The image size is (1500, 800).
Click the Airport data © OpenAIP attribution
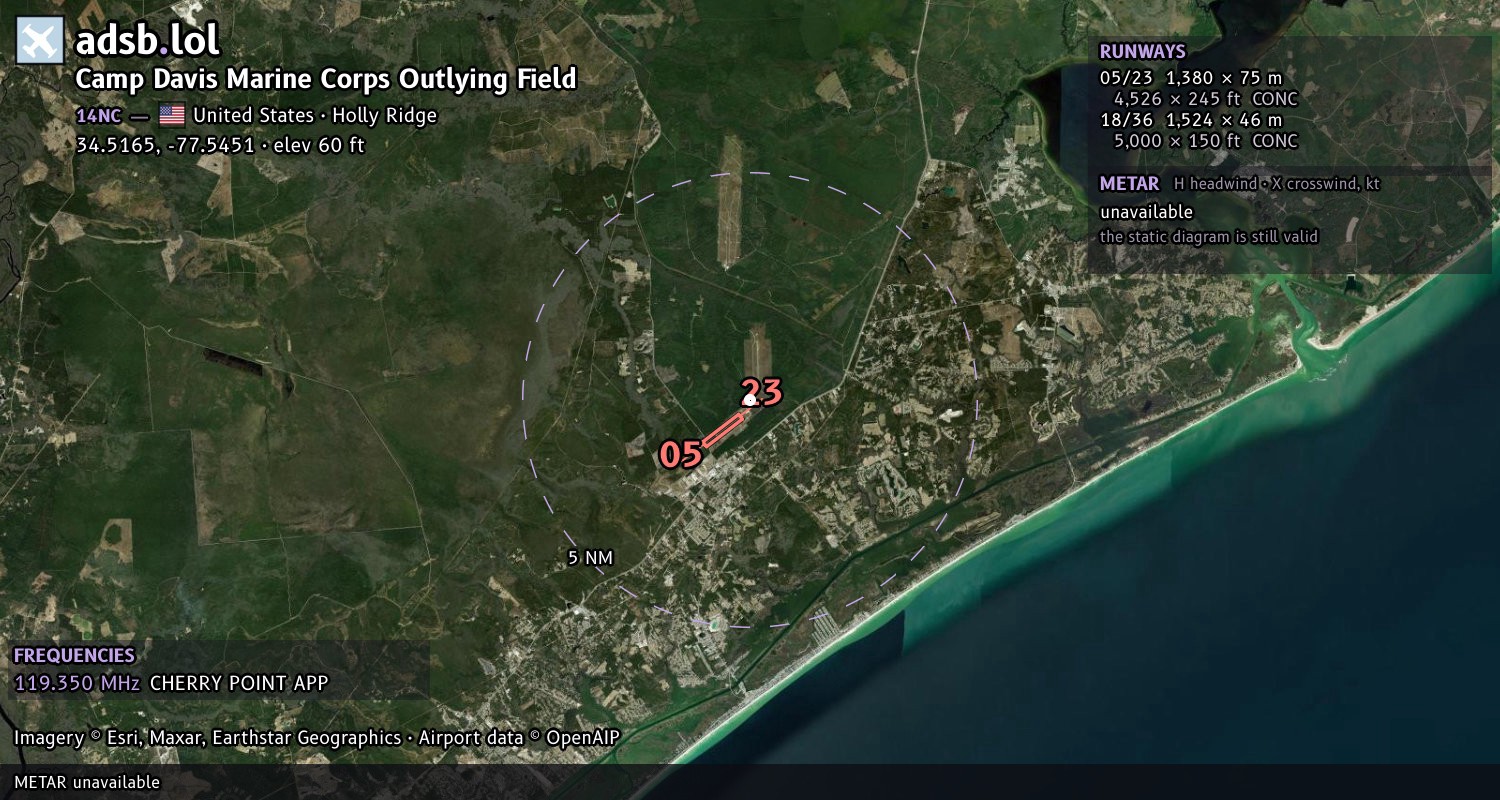[519, 738]
